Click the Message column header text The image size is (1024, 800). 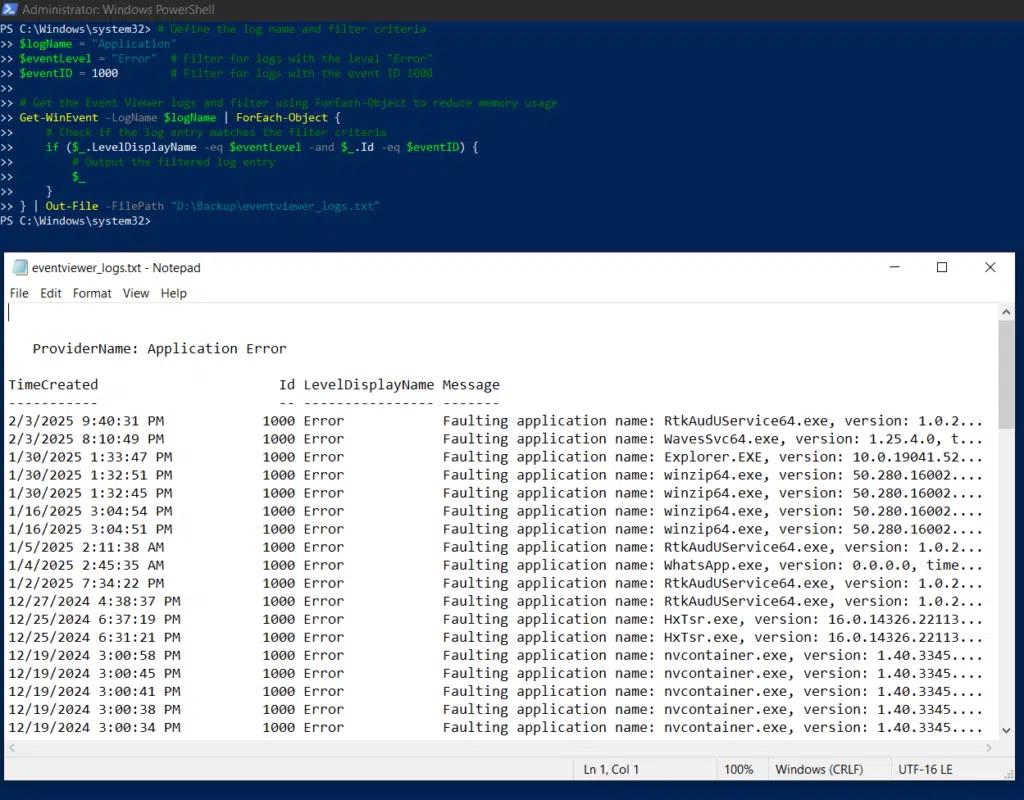(x=471, y=385)
